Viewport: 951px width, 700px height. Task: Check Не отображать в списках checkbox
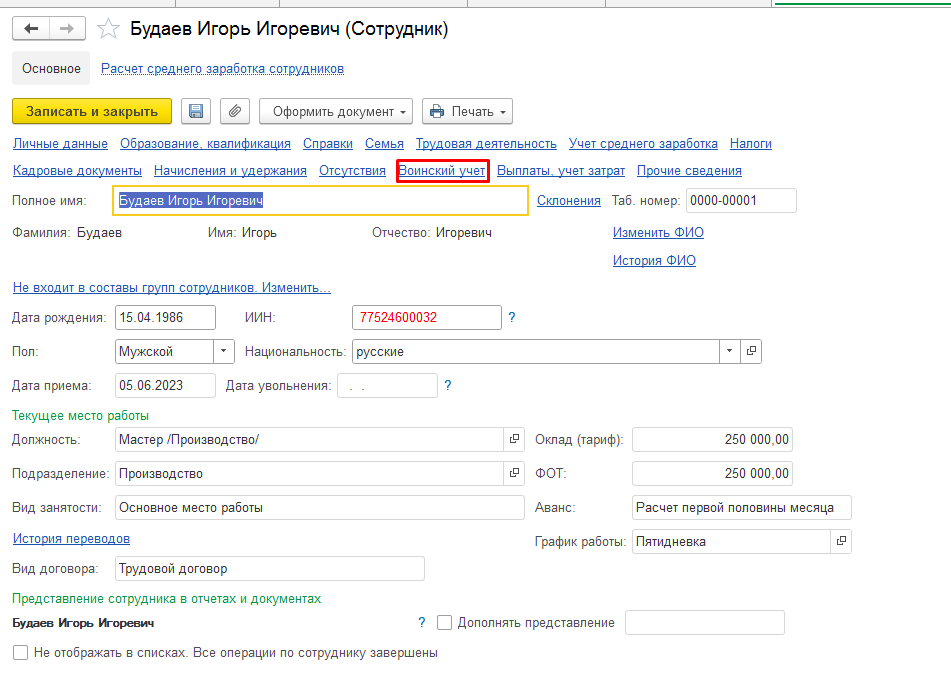(x=20, y=653)
